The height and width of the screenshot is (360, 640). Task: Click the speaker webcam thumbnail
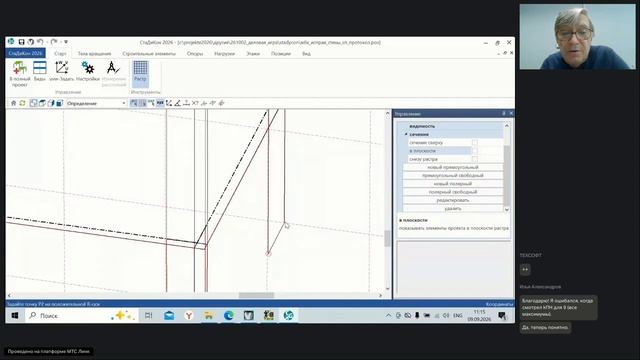pos(578,37)
